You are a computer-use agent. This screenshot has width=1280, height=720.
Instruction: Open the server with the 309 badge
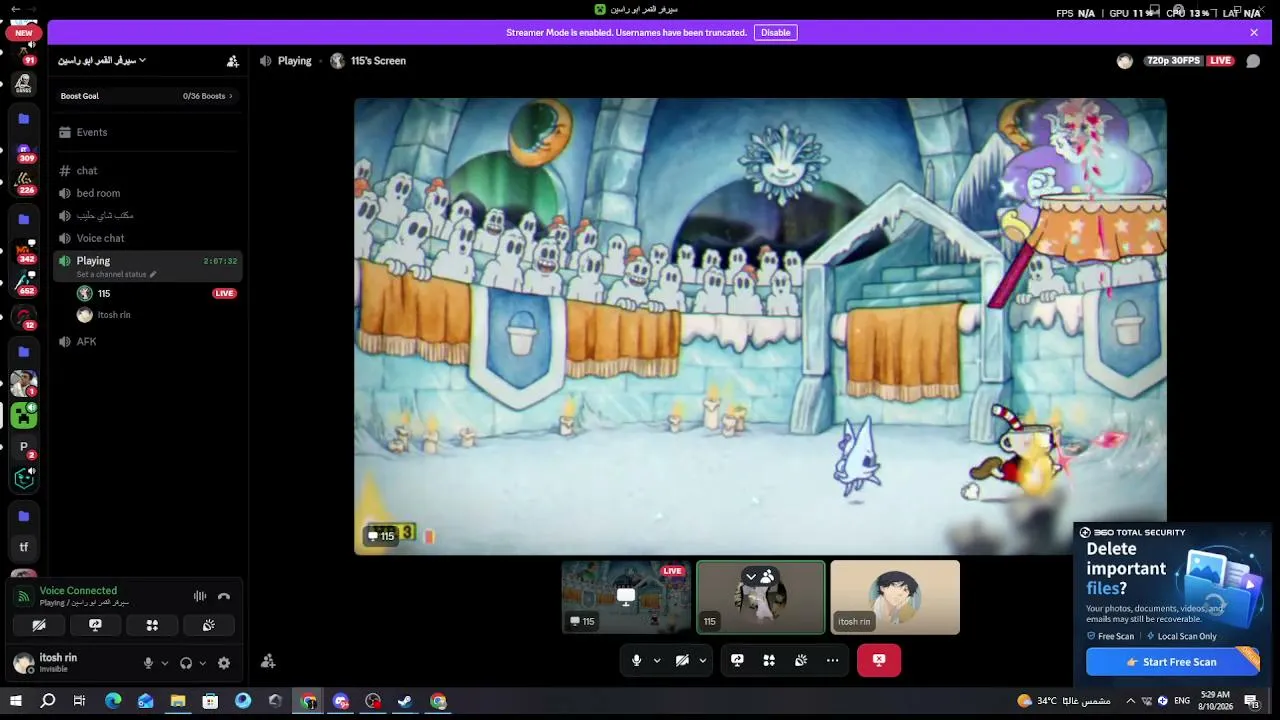click(24, 152)
